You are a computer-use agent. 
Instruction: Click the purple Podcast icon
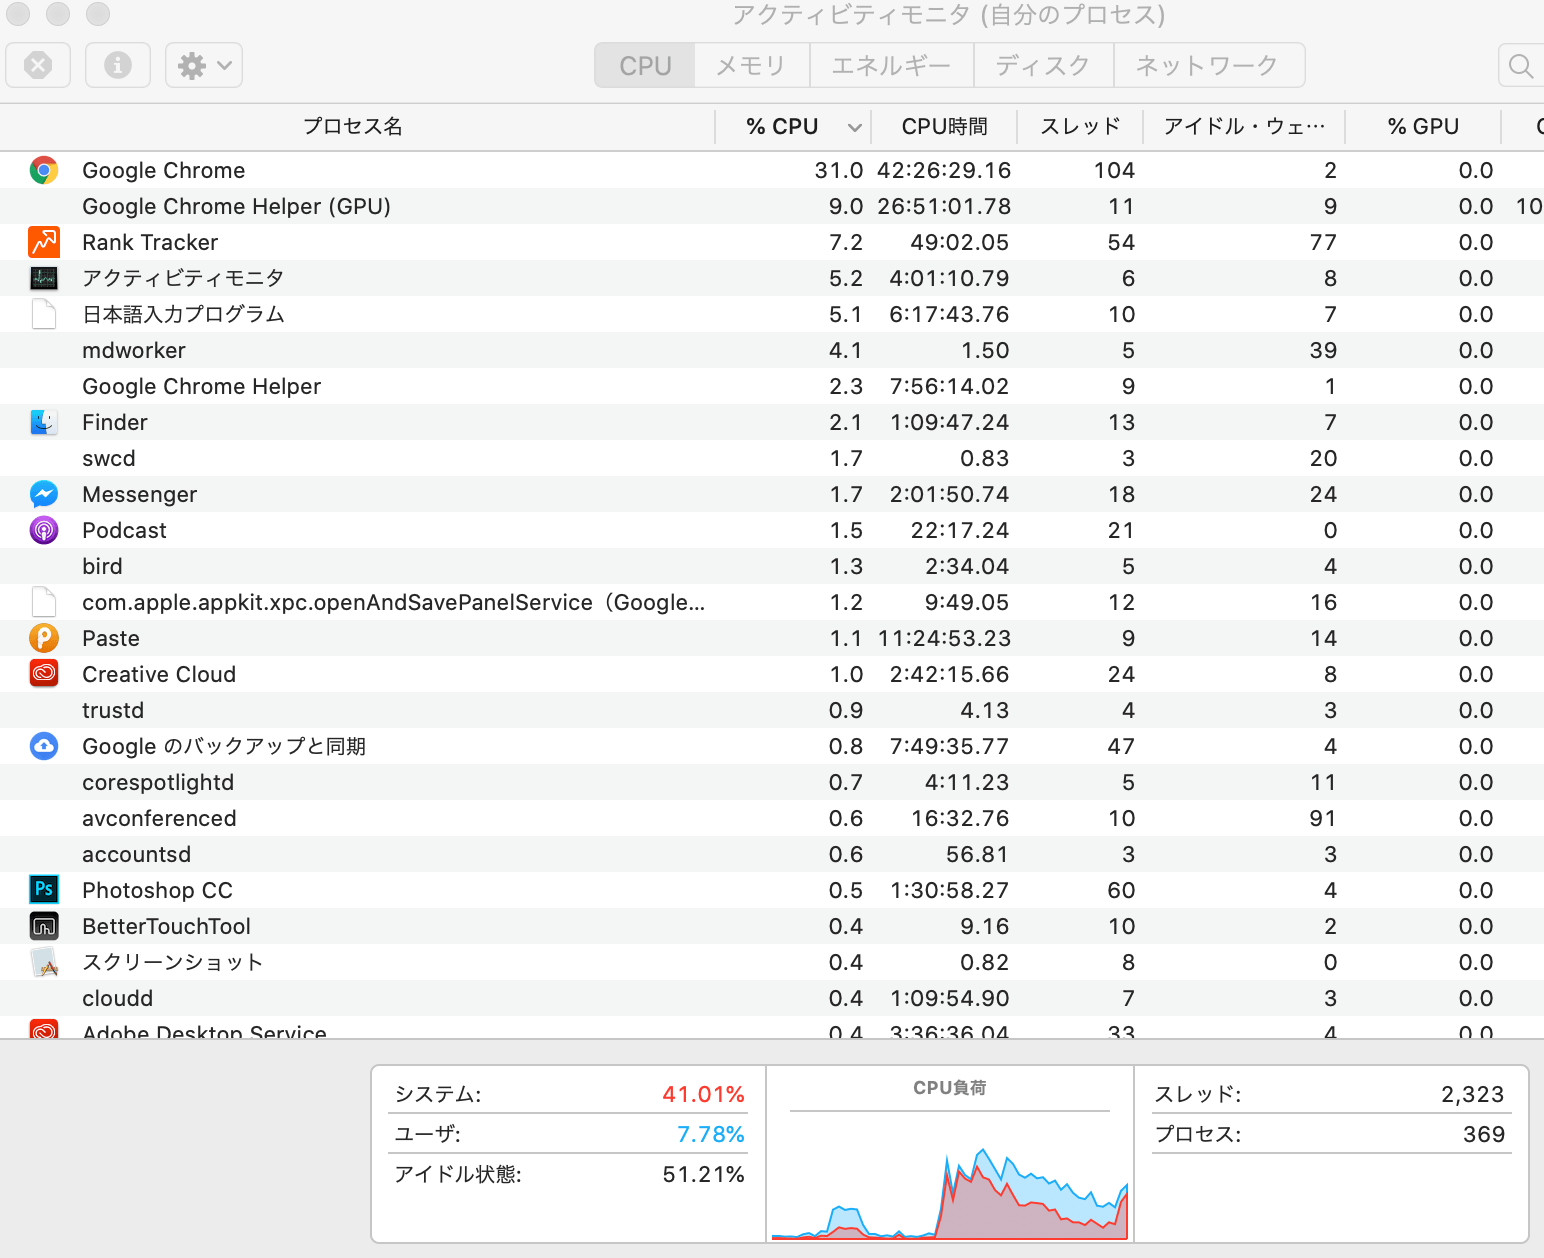44,530
